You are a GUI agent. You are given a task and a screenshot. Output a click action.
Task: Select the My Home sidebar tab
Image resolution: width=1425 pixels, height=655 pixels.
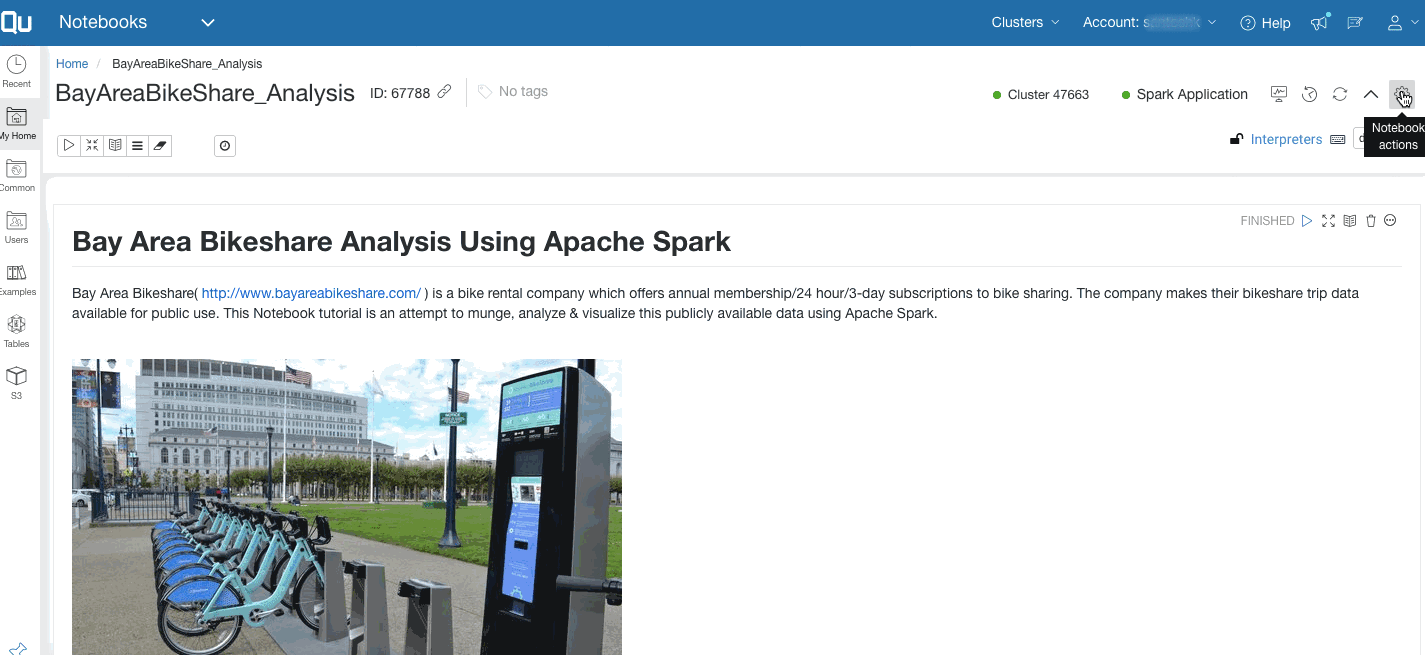[x=17, y=124]
